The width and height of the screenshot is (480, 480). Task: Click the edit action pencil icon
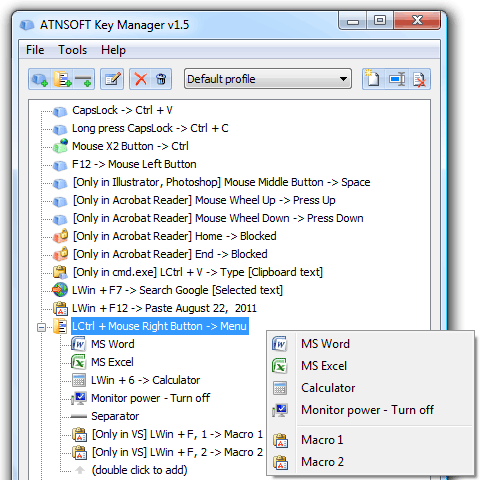(x=112, y=79)
